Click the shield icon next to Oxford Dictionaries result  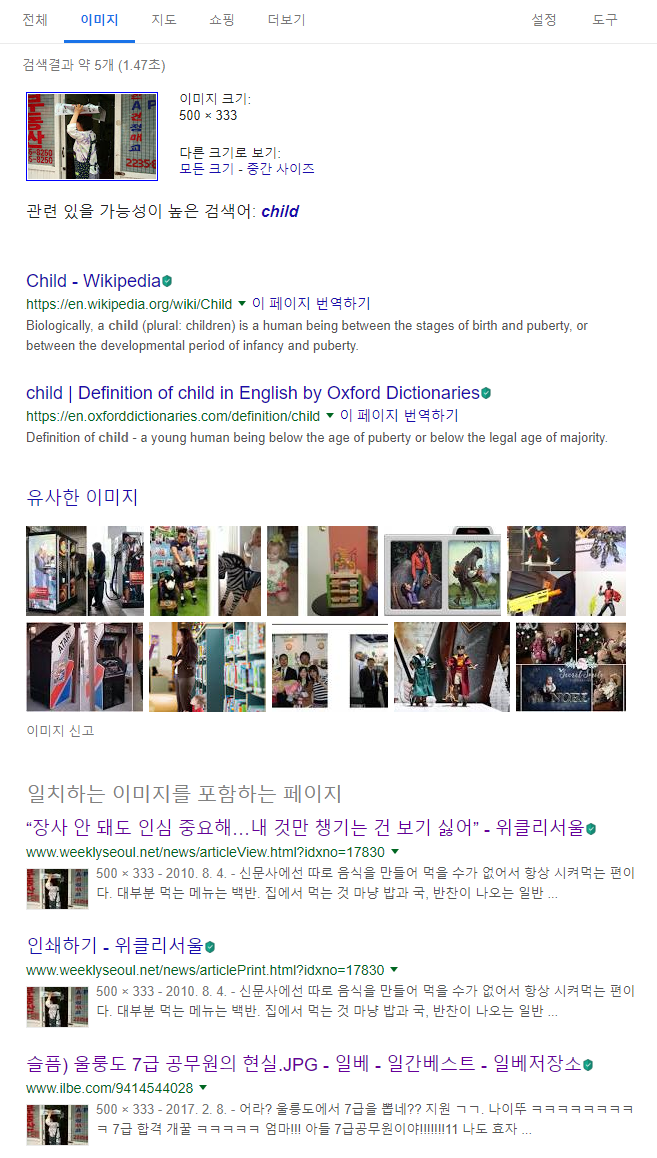point(486,393)
